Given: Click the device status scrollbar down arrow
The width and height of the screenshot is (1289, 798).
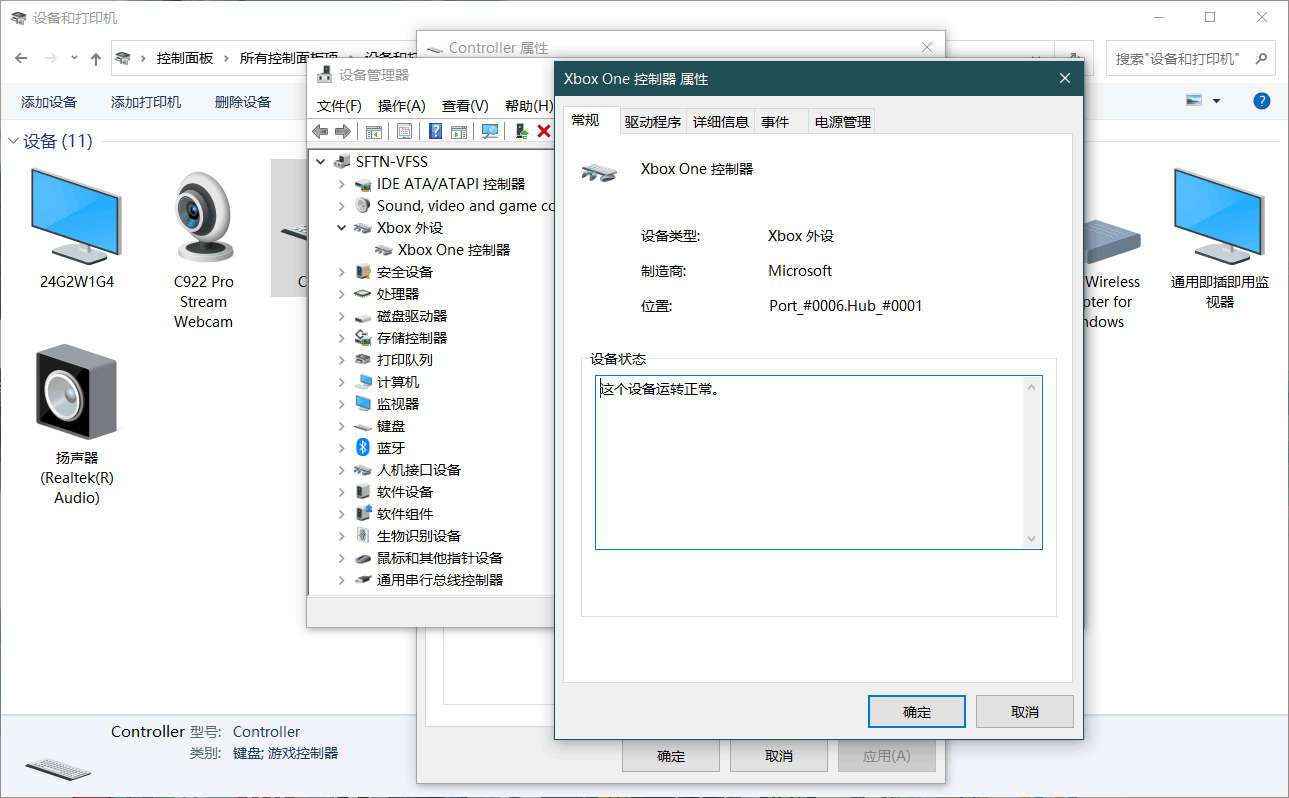Looking at the screenshot, I should tap(1032, 539).
